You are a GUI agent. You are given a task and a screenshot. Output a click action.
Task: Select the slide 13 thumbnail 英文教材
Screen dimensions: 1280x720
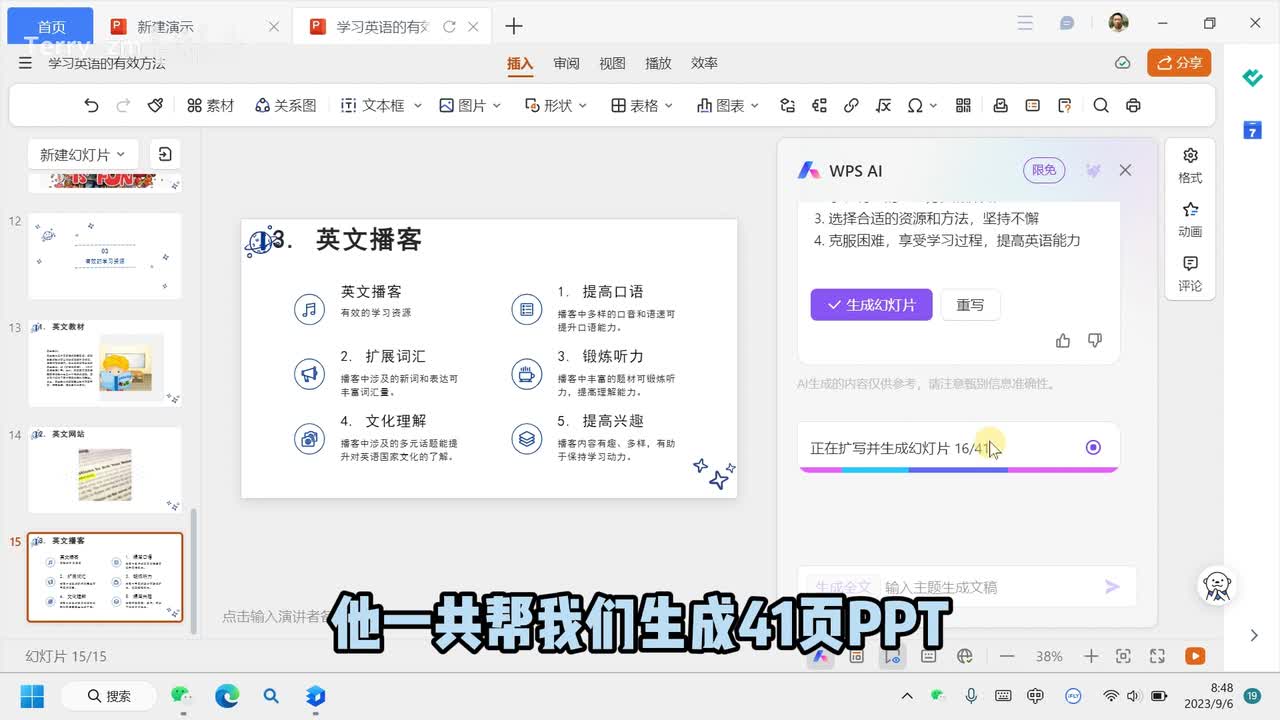coord(105,362)
